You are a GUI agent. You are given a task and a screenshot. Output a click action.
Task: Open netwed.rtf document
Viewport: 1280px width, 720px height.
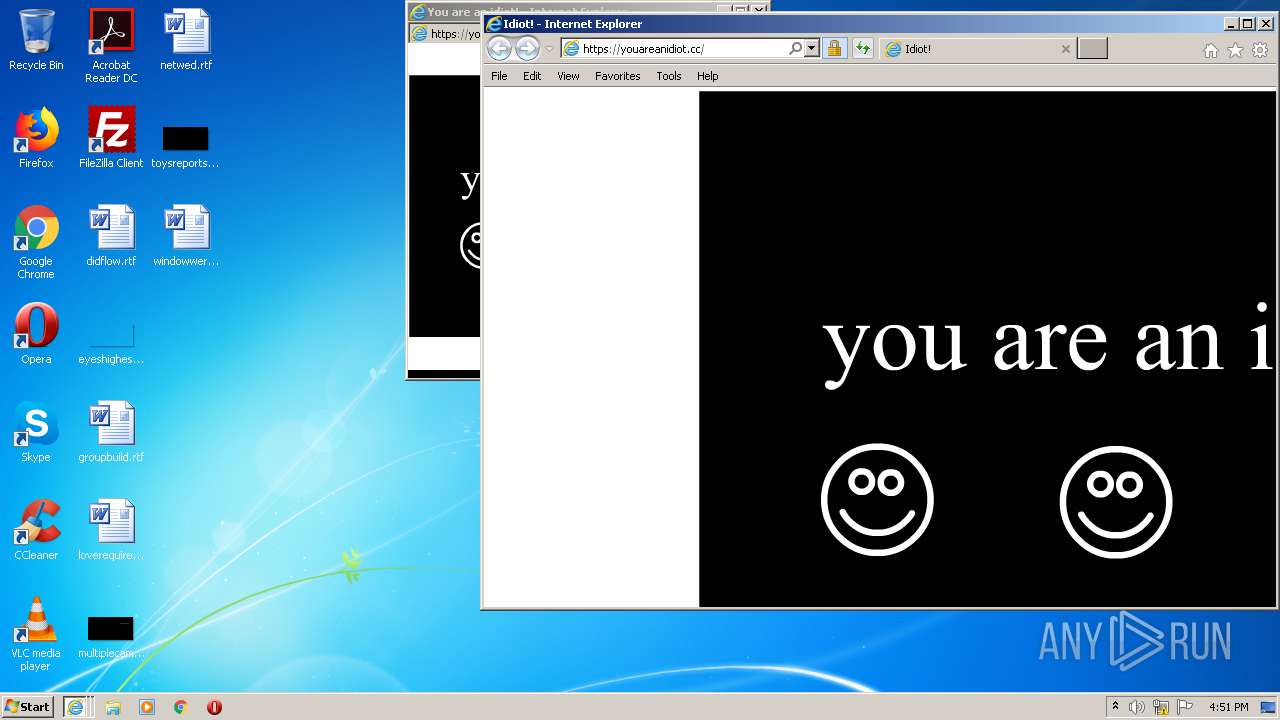pyautogui.click(x=186, y=40)
